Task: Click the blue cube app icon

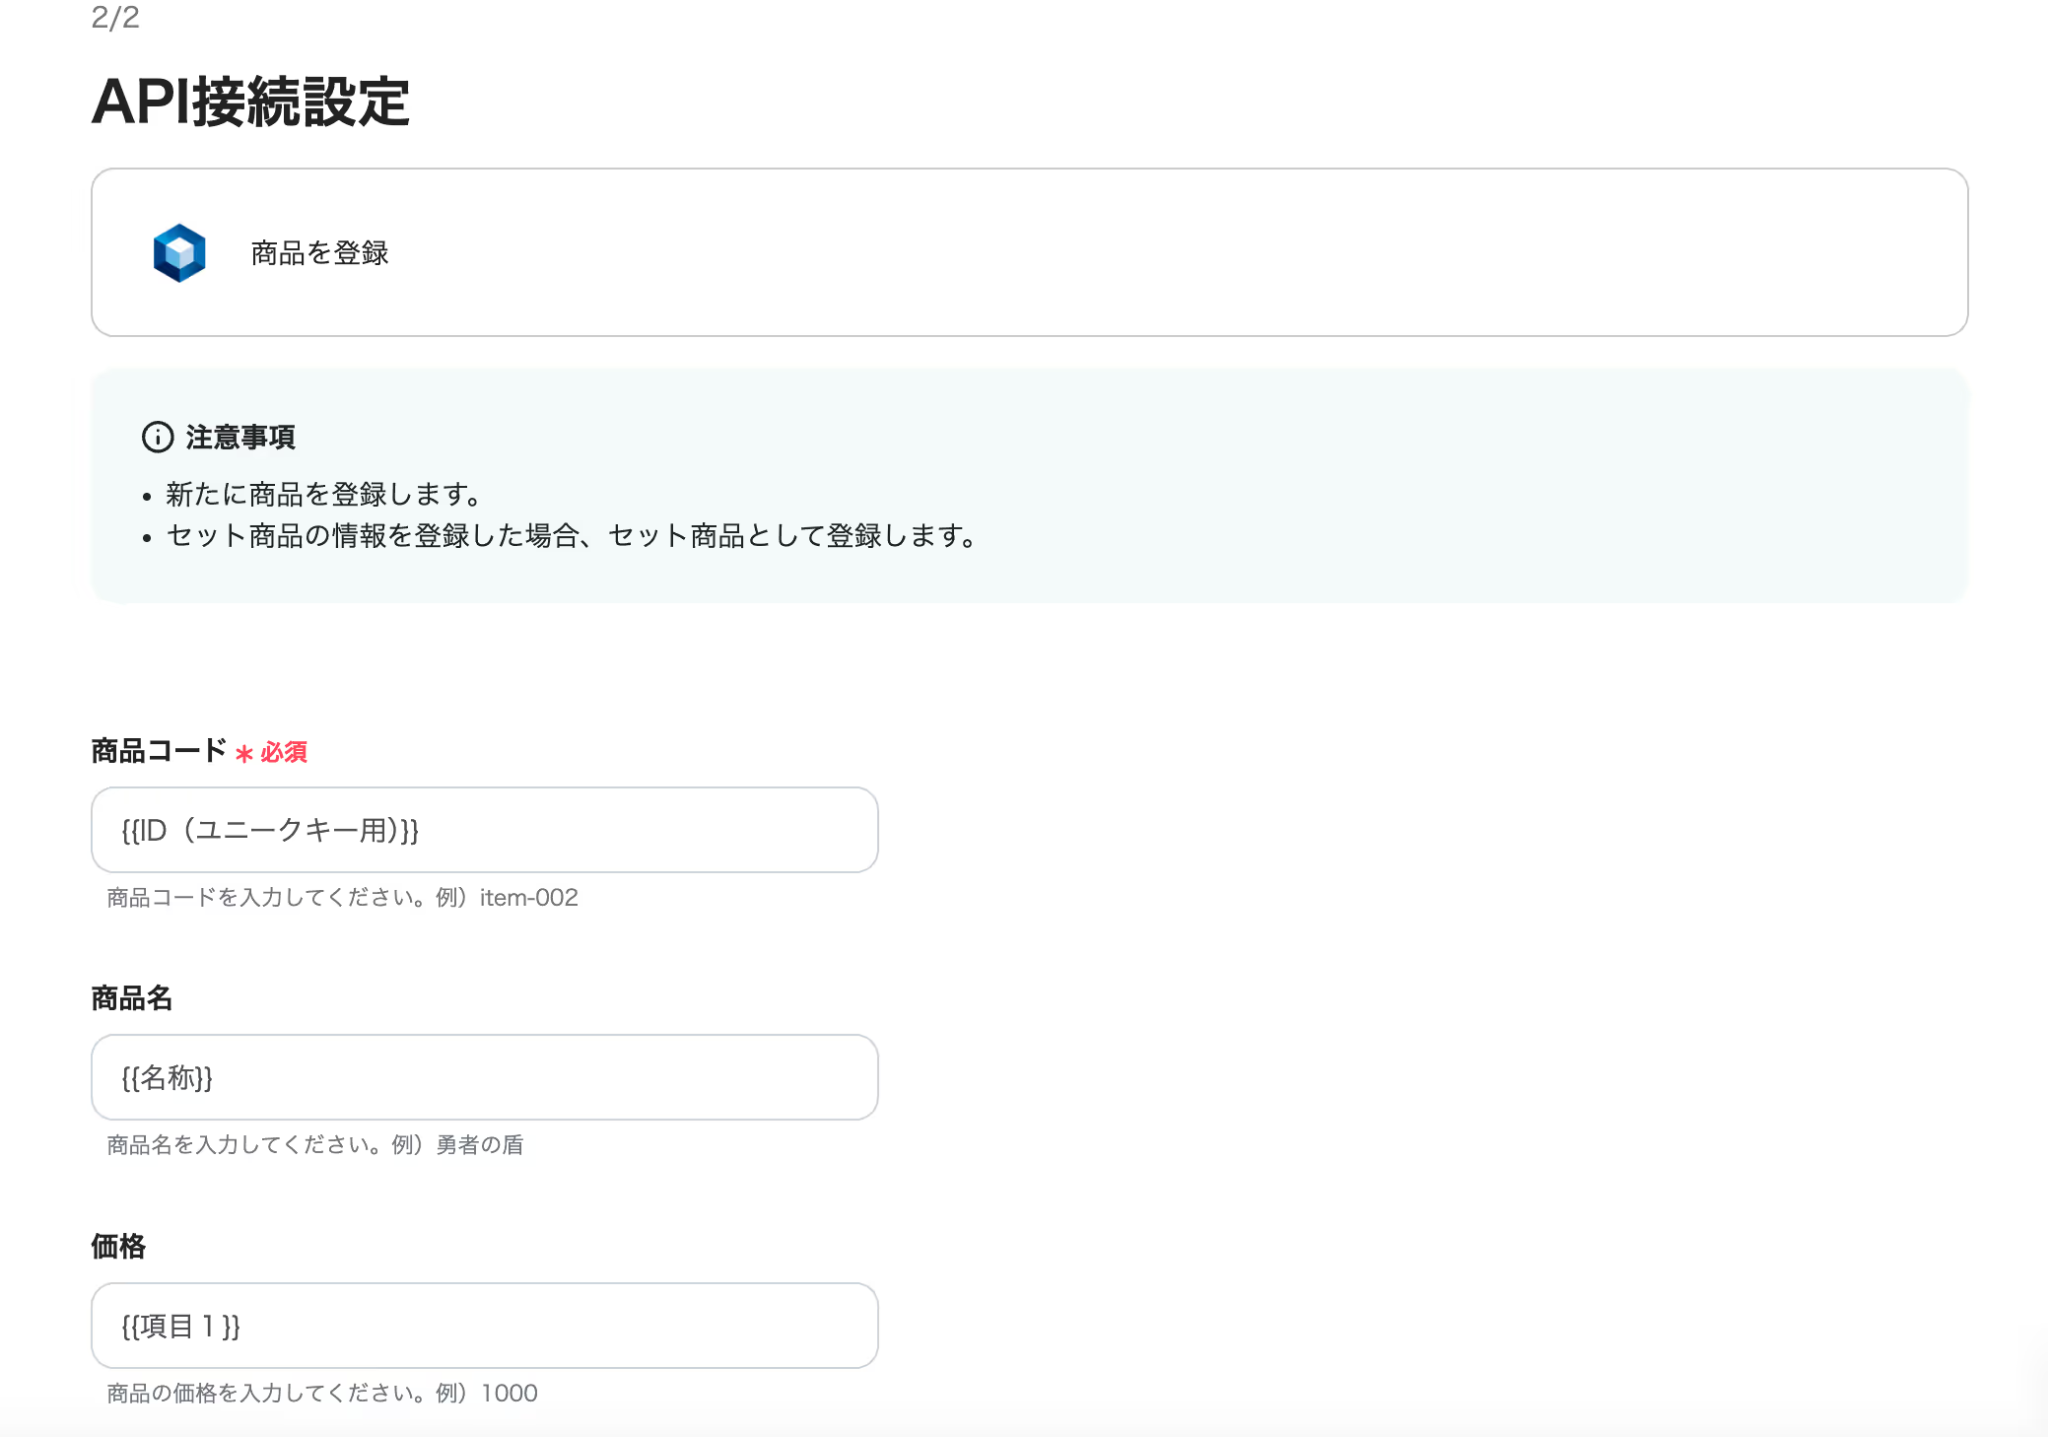Action: coord(179,252)
